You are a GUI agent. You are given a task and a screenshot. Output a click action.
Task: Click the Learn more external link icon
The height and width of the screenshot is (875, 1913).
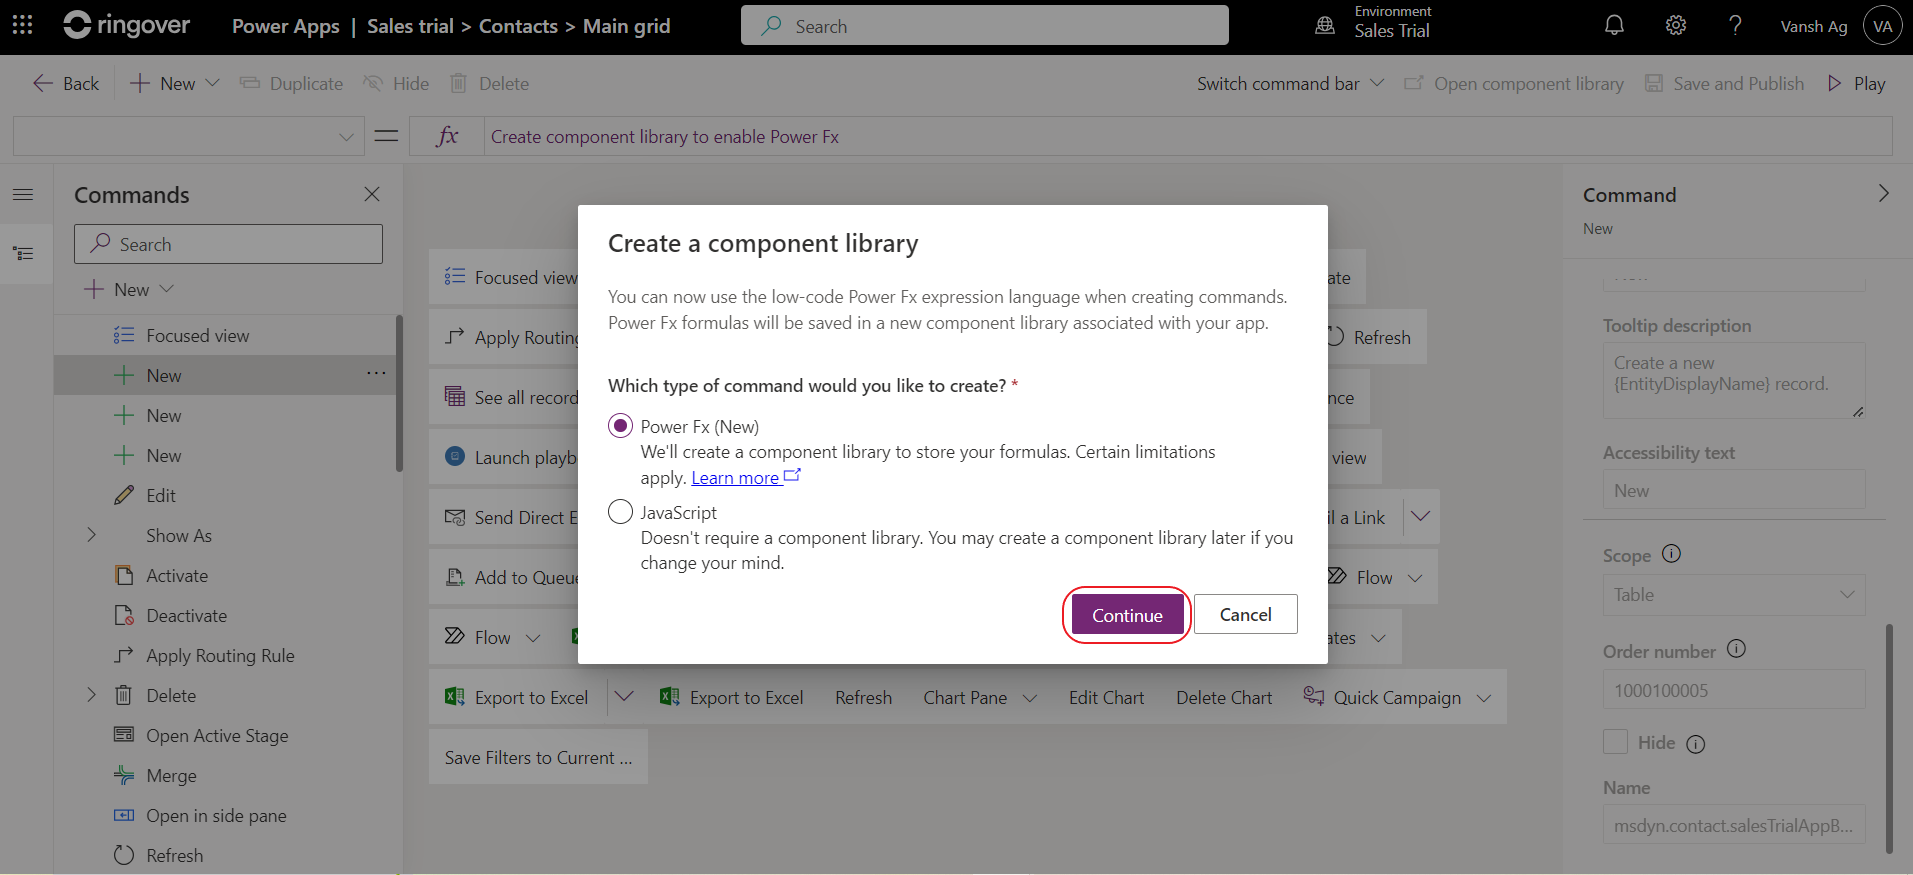[792, 476]
